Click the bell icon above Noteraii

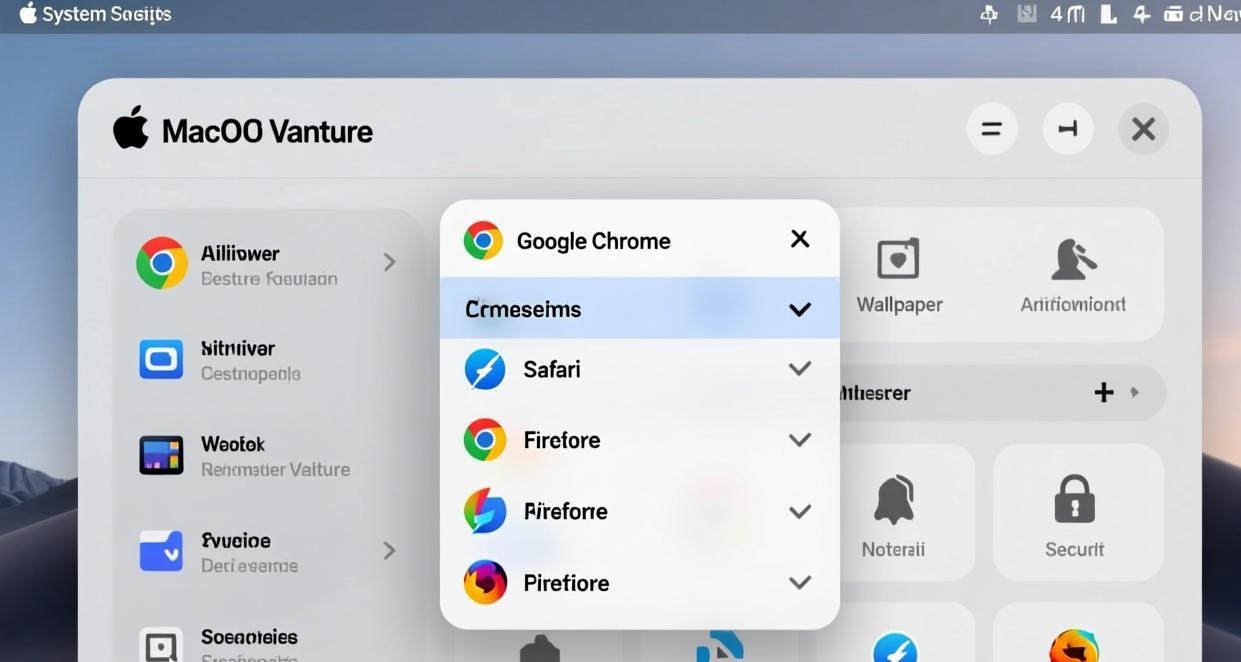(894, 500)
